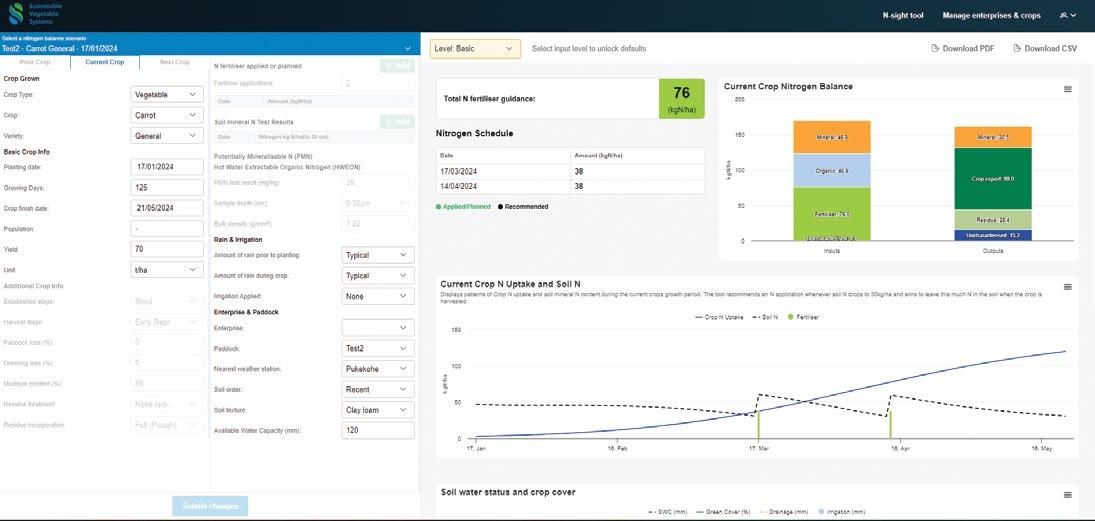This screenshot has height=521, width=1095.
Task: Open the Level: Basic dropdown
Action: tap(475, 49)
